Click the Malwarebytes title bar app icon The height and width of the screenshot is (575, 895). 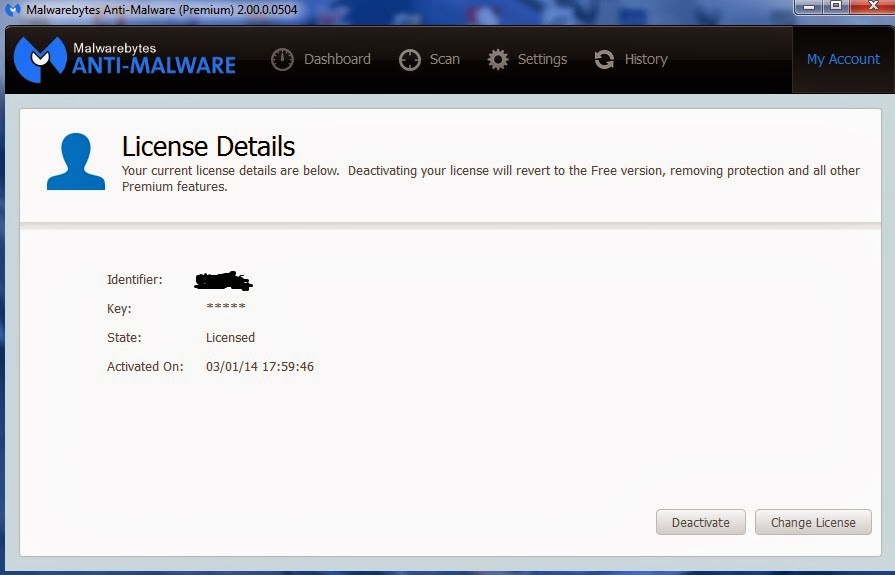13,10
